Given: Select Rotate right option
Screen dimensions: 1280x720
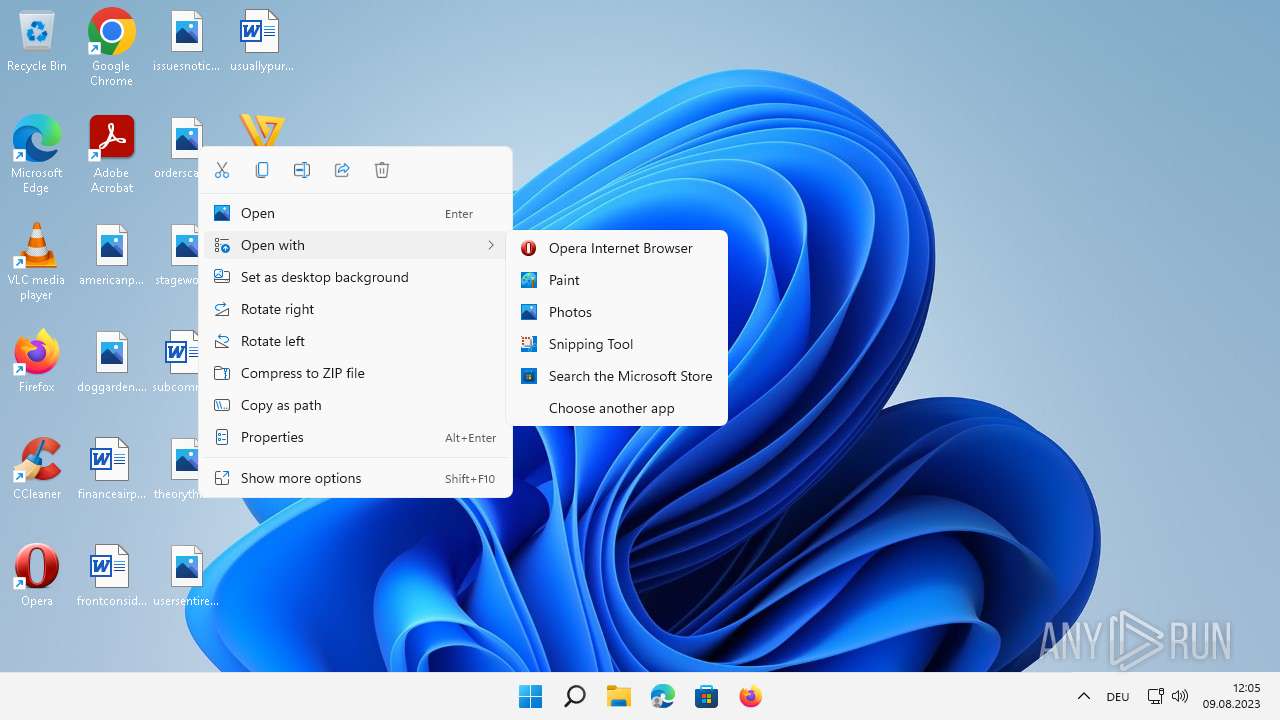Looking at the screenshot, I should (x=356, y=309).
